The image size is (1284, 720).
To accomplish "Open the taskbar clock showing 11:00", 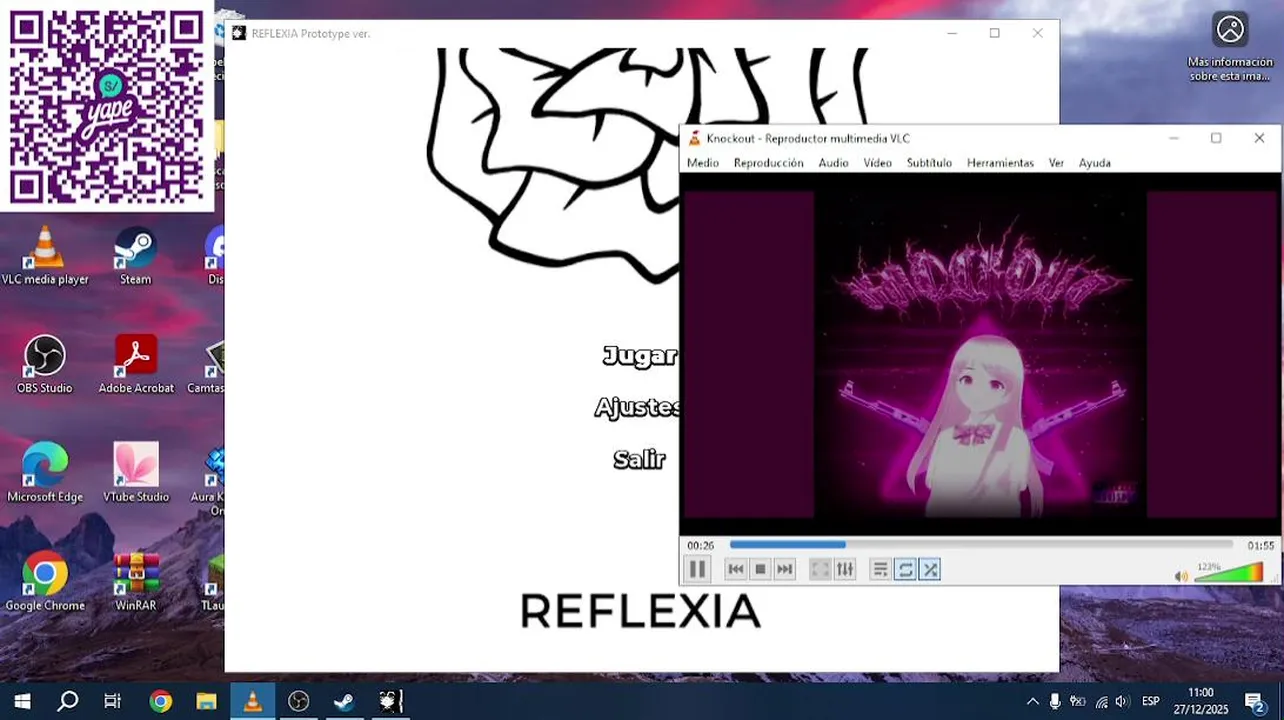I will coord(1201,701).
